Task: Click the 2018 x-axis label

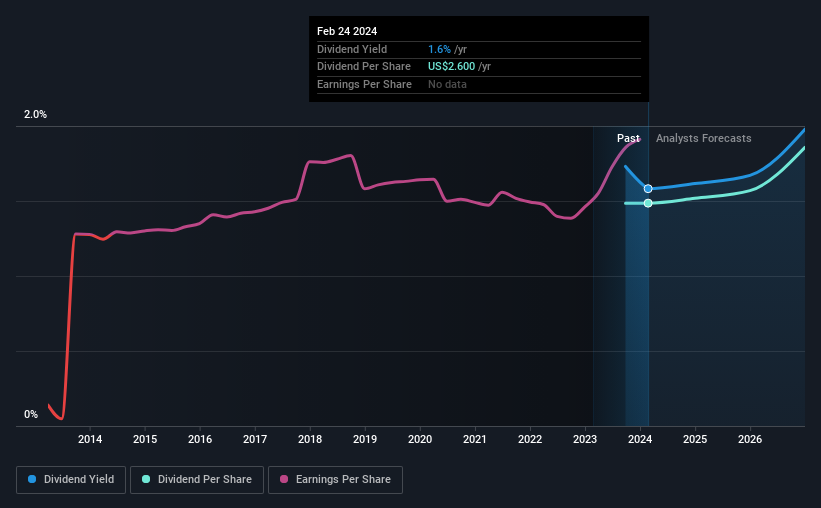Action: coord(310,439)
